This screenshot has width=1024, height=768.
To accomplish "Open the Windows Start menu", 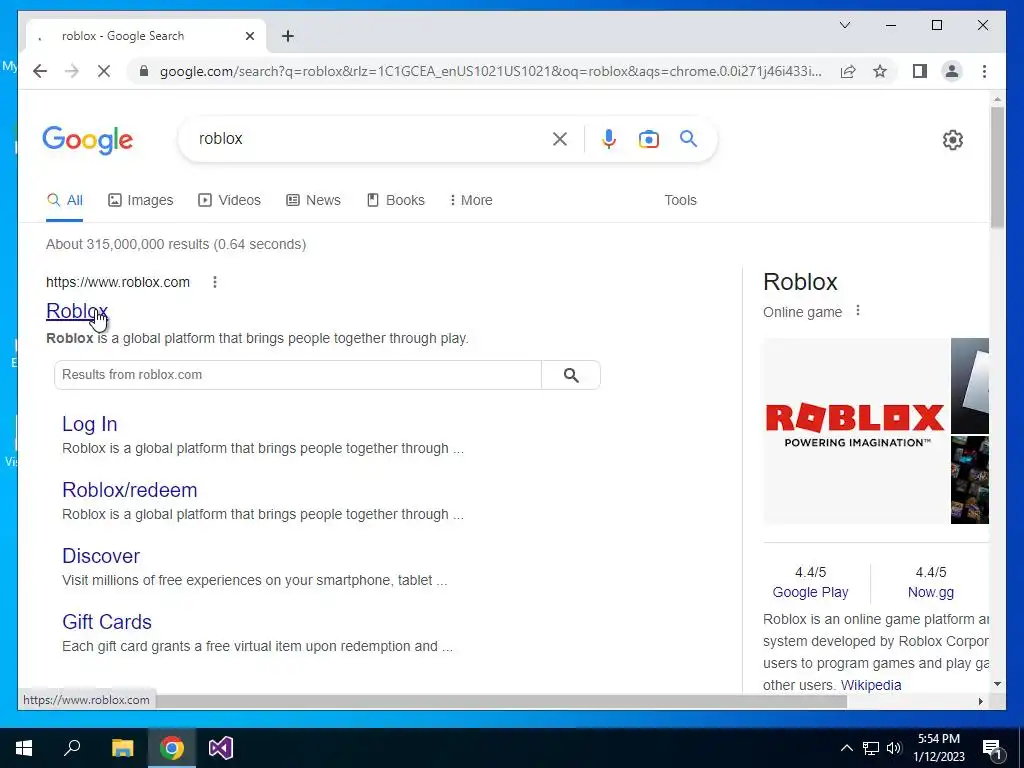I will (x=24, y=748).
